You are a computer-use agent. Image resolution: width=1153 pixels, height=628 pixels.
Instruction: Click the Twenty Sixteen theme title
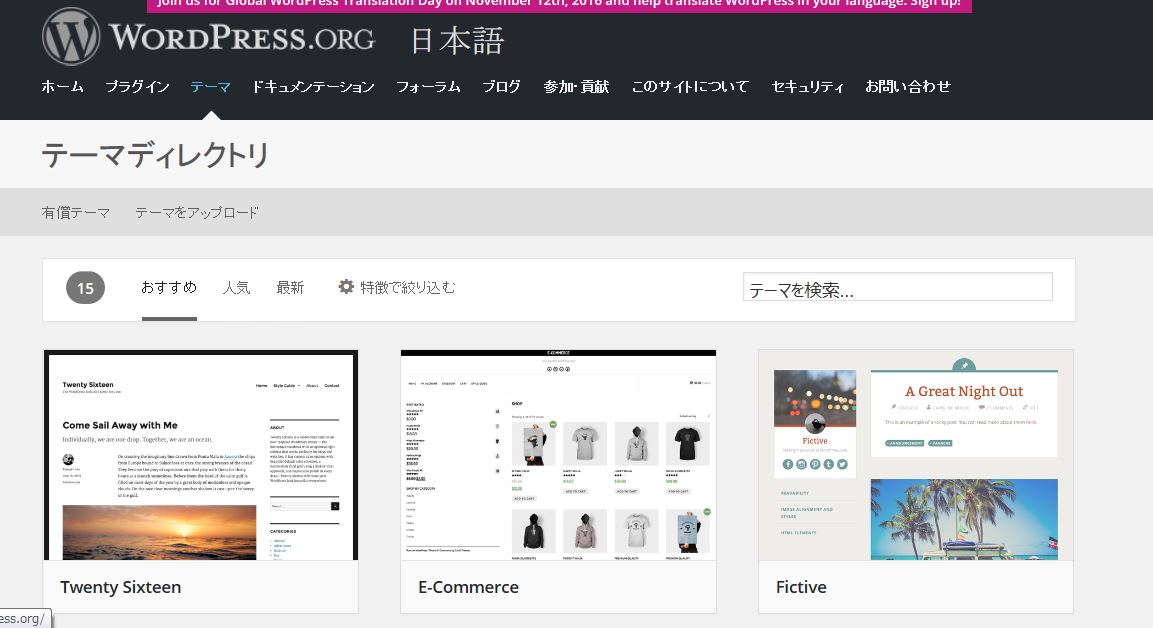coord(121,587)
